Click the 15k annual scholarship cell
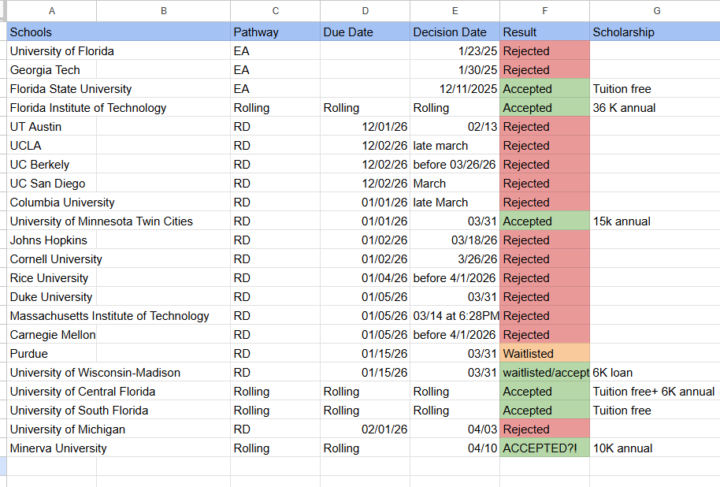Viewport: 720px width, 487px height. [655, 221]
